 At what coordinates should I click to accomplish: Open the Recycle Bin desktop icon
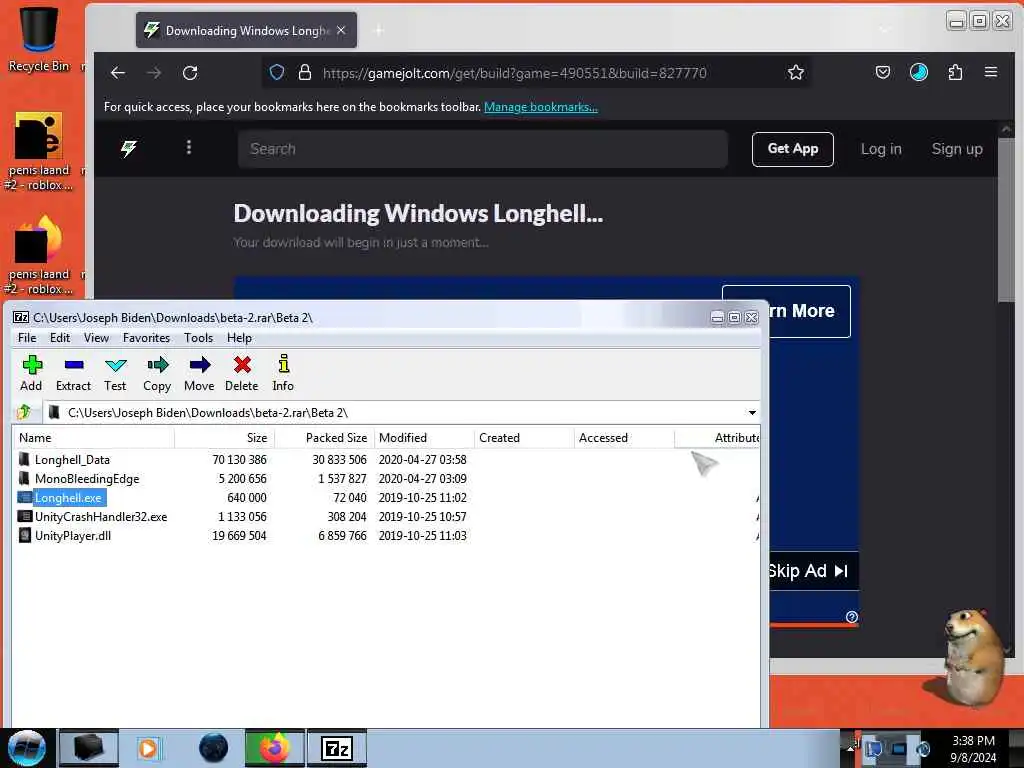coord(39,38)
